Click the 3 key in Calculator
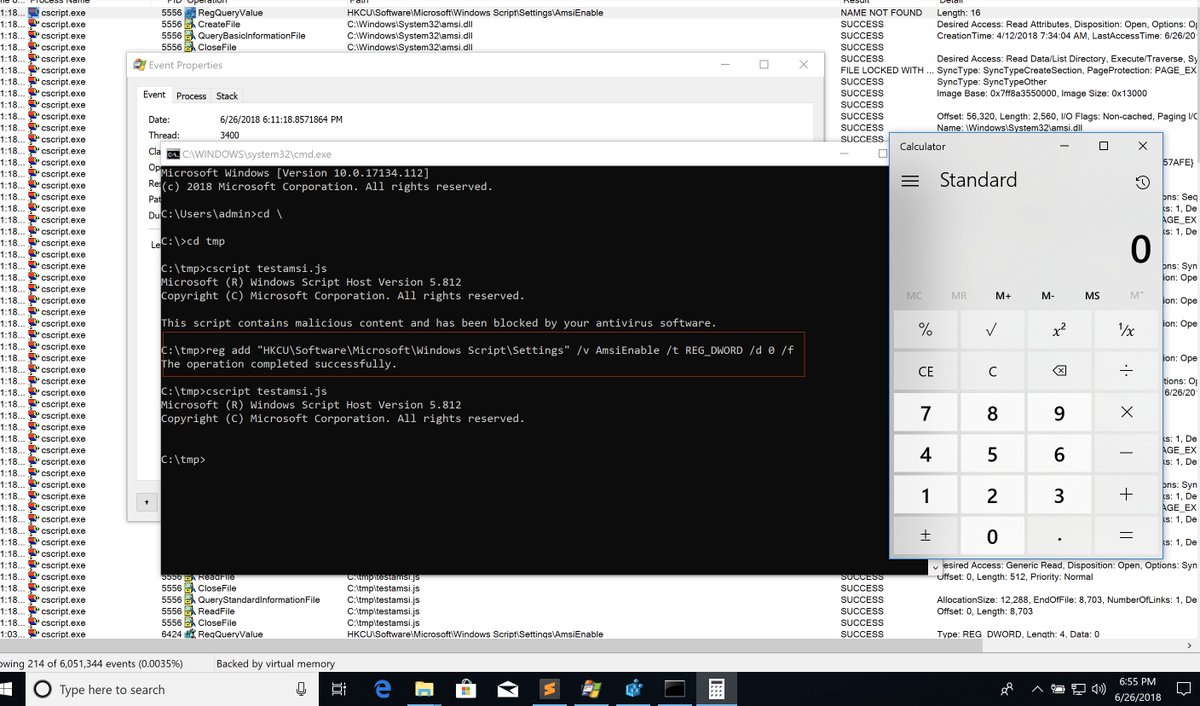This screenshot has width=1200, height=706. 1059,496
